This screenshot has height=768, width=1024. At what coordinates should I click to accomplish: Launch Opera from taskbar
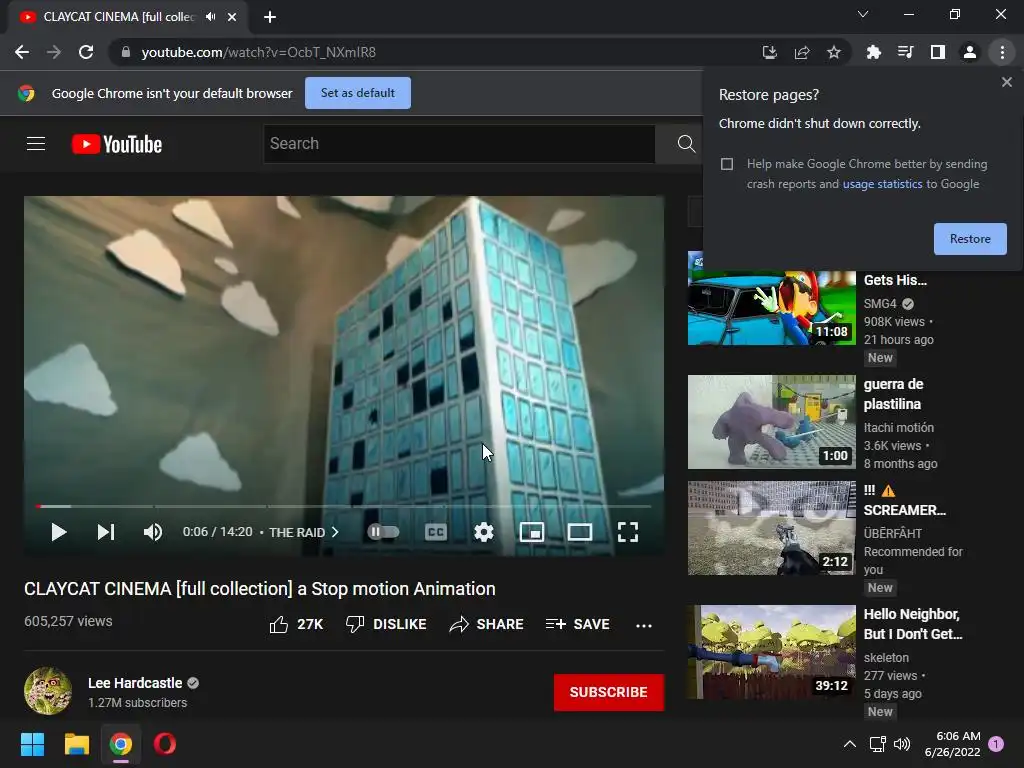pos(165,744)
